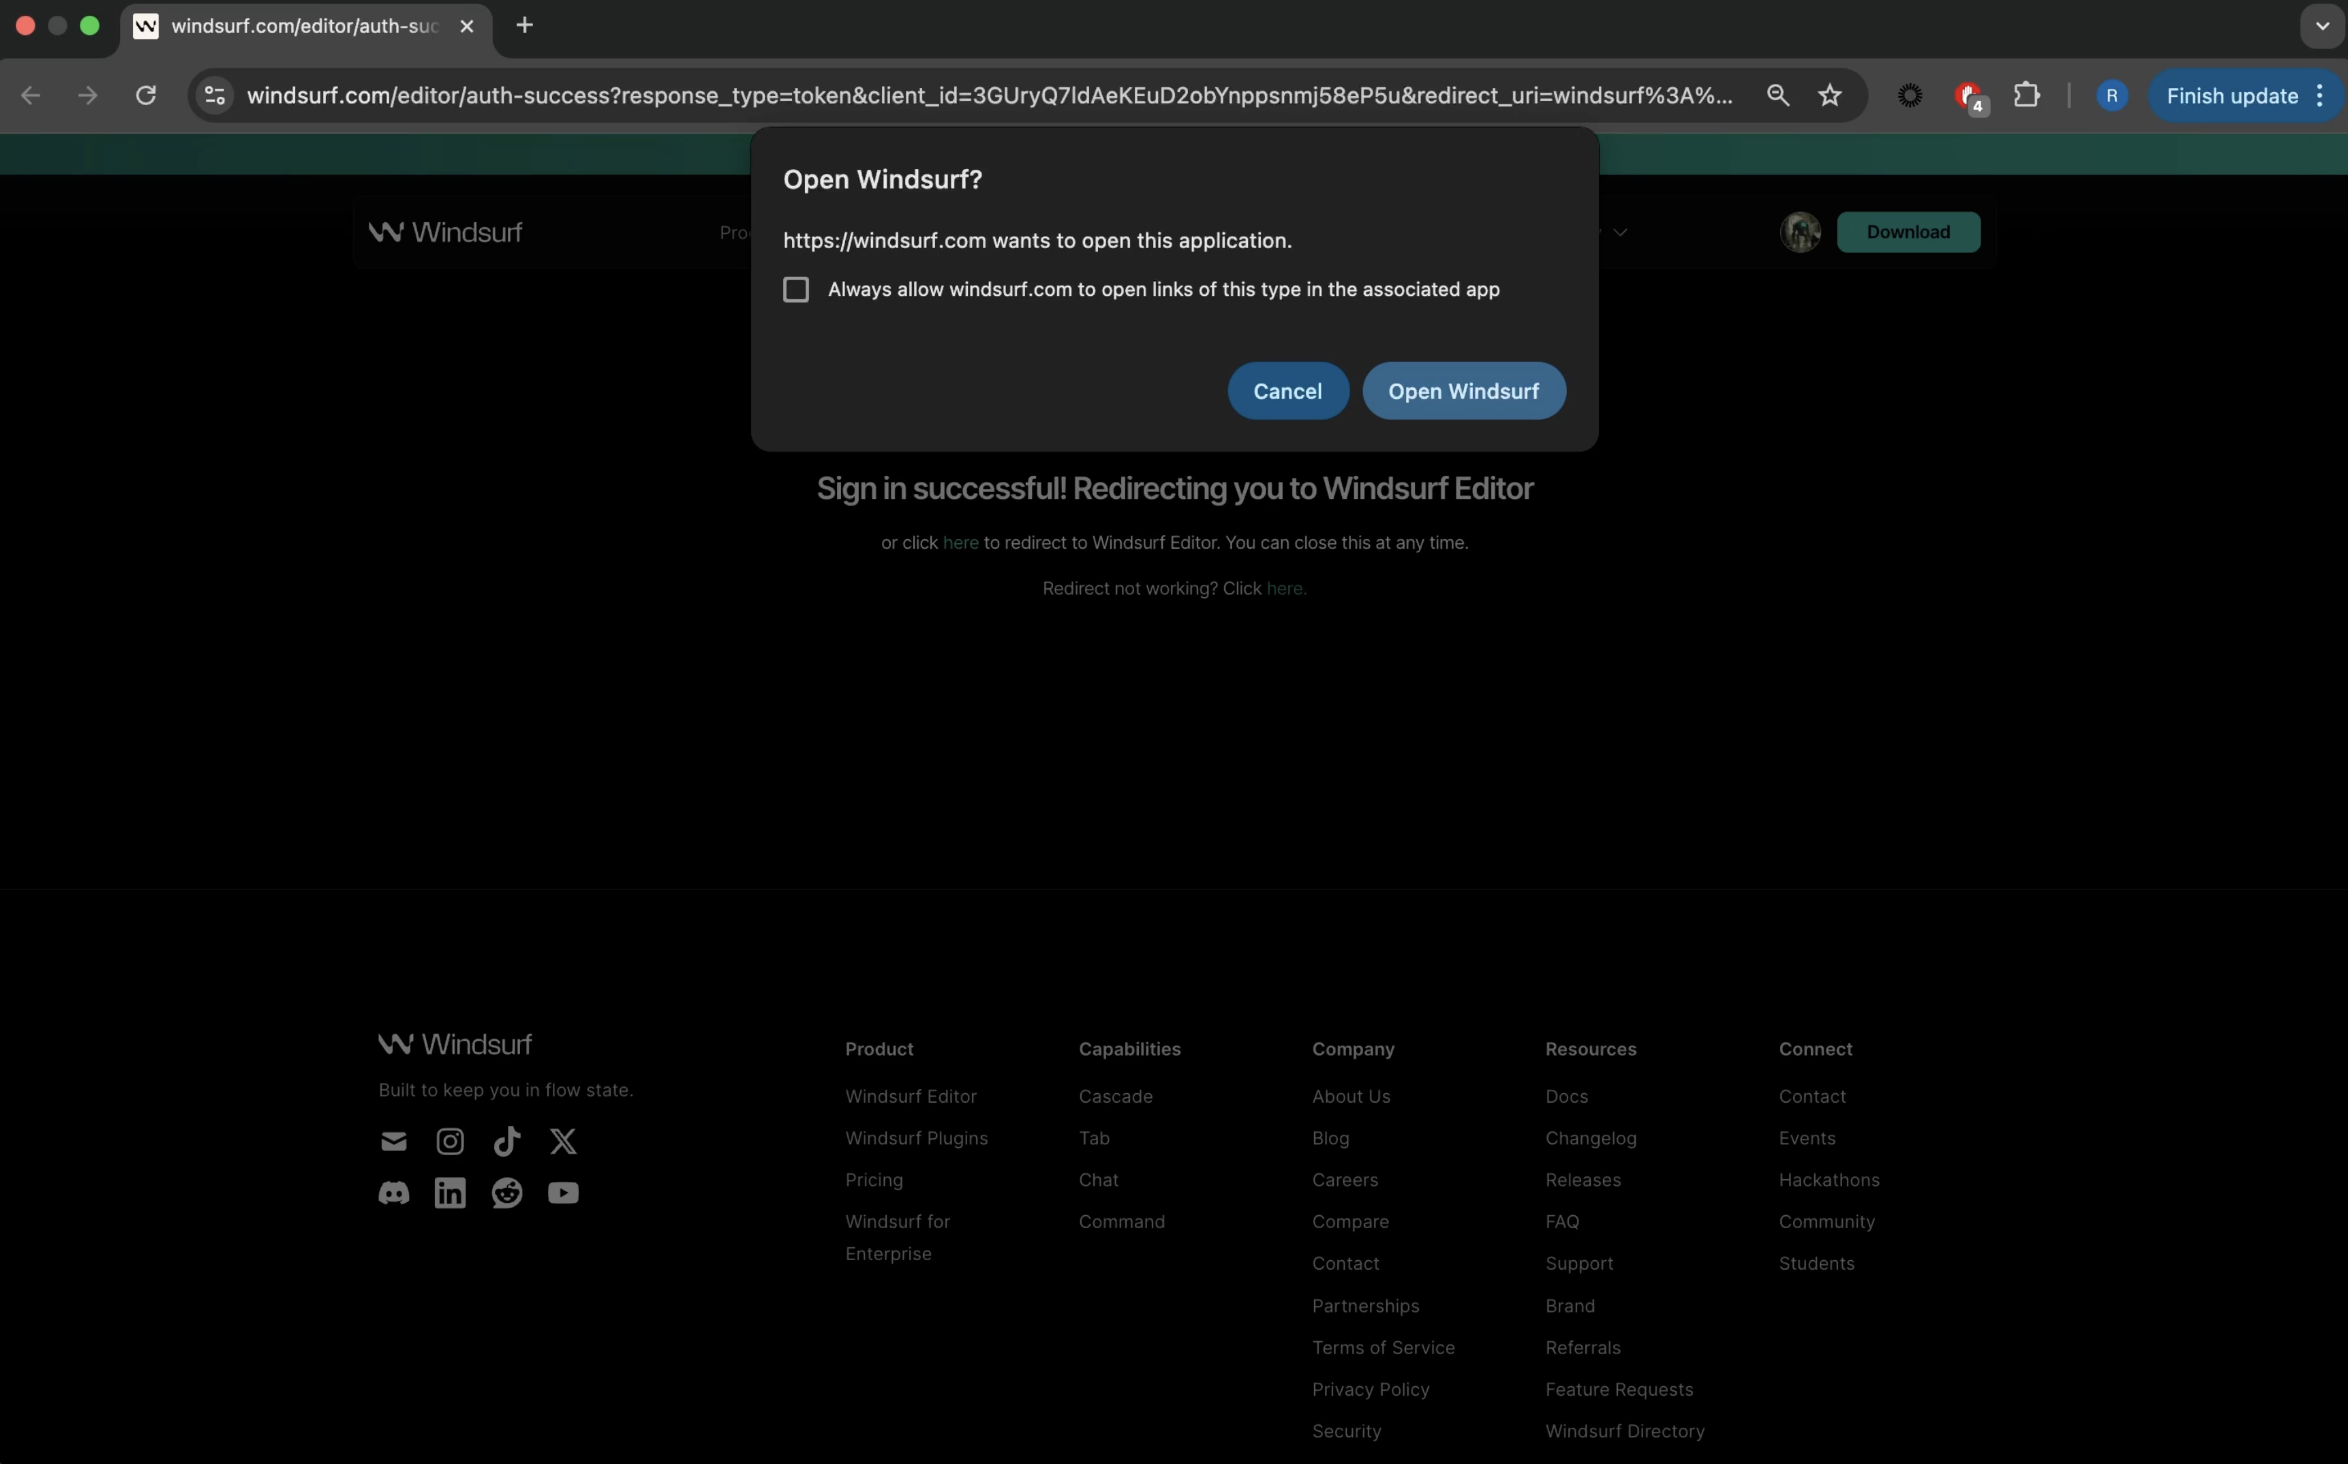Viewport: 2348px width, 1464px height.
Task: Open the X social icon
Action: 563,1141
